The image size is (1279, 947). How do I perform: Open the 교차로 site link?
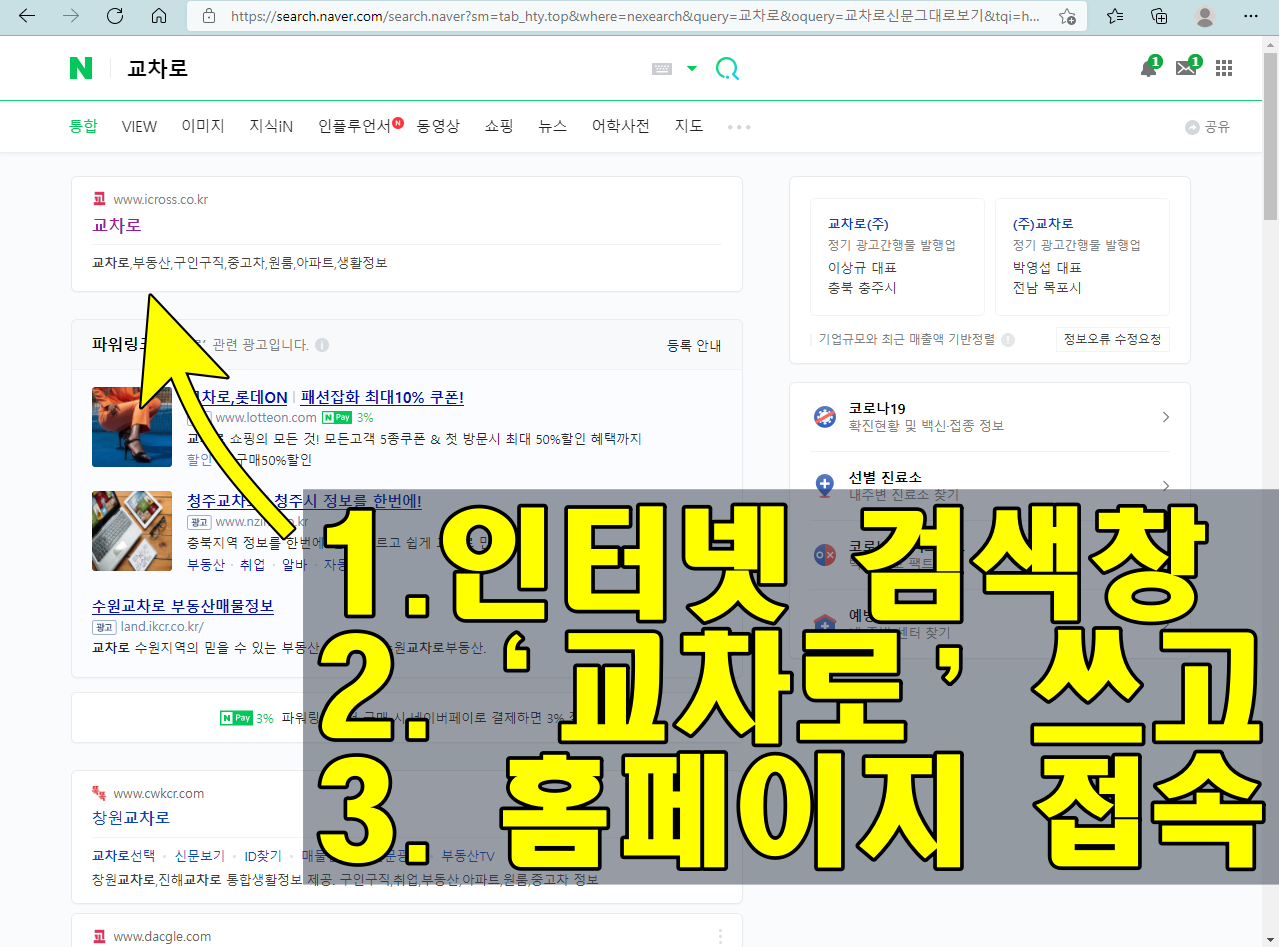click(117, 225)
